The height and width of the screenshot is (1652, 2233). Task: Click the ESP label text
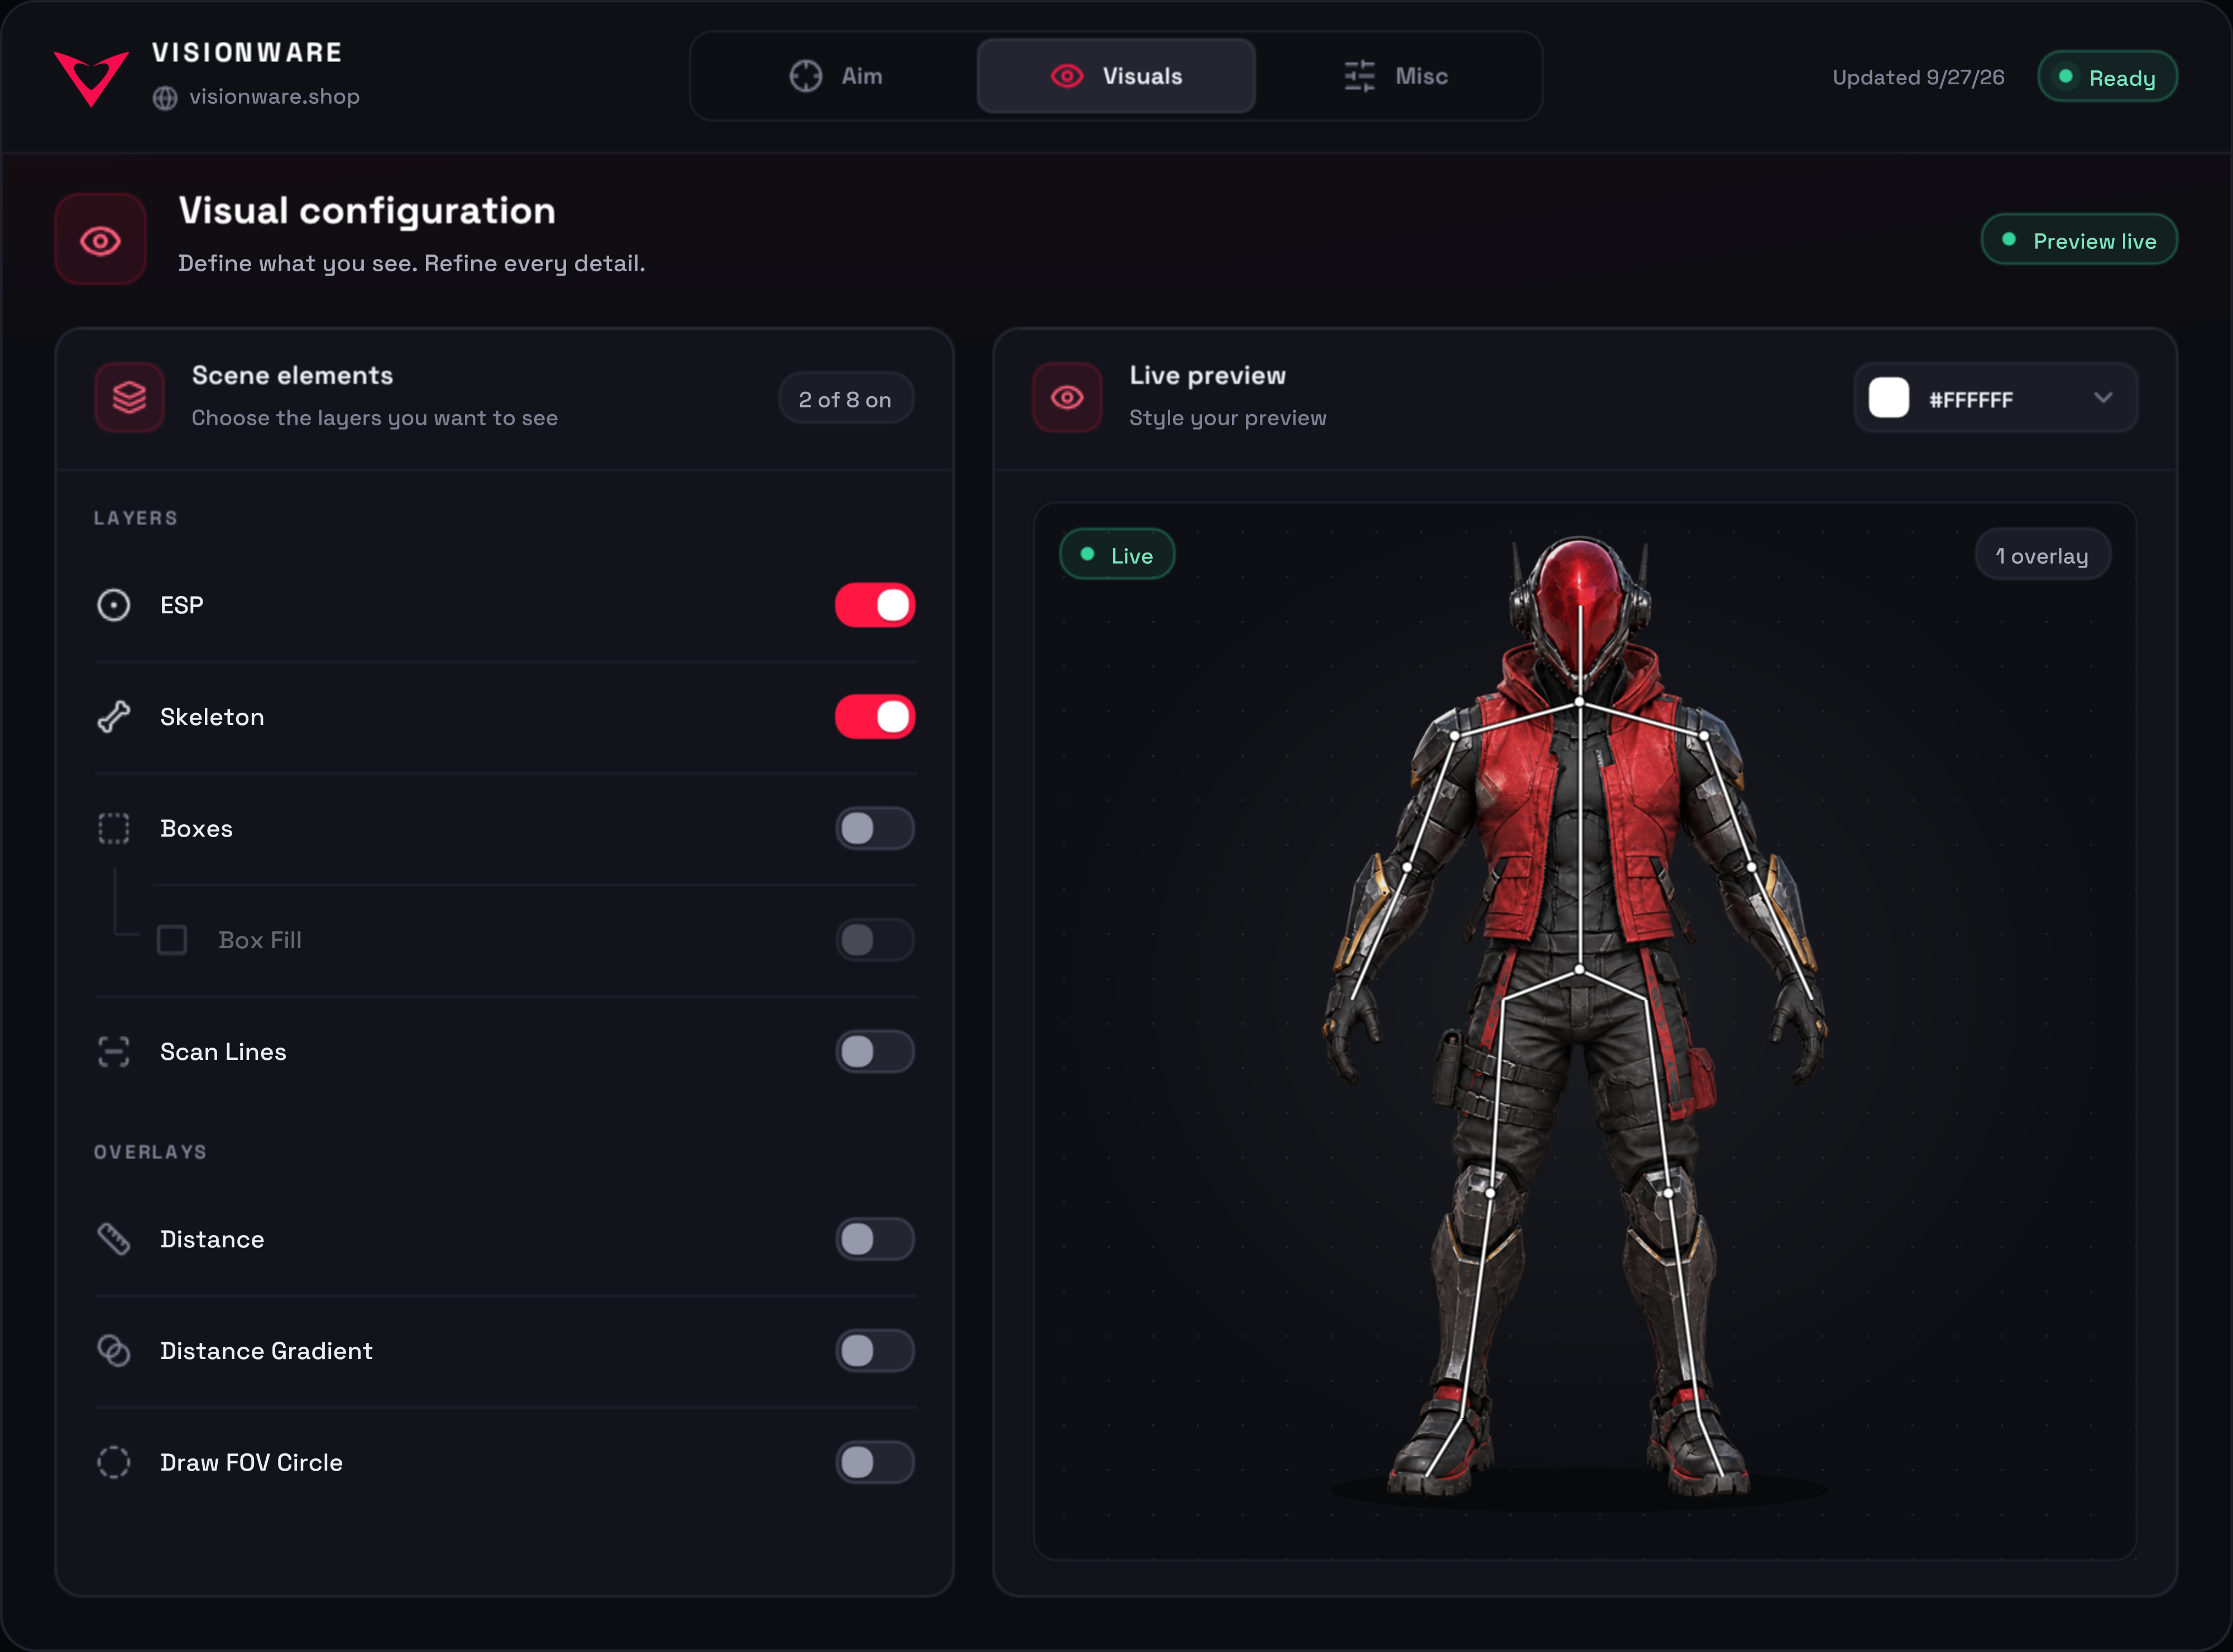pyautogui.click(x=181, y=605)
